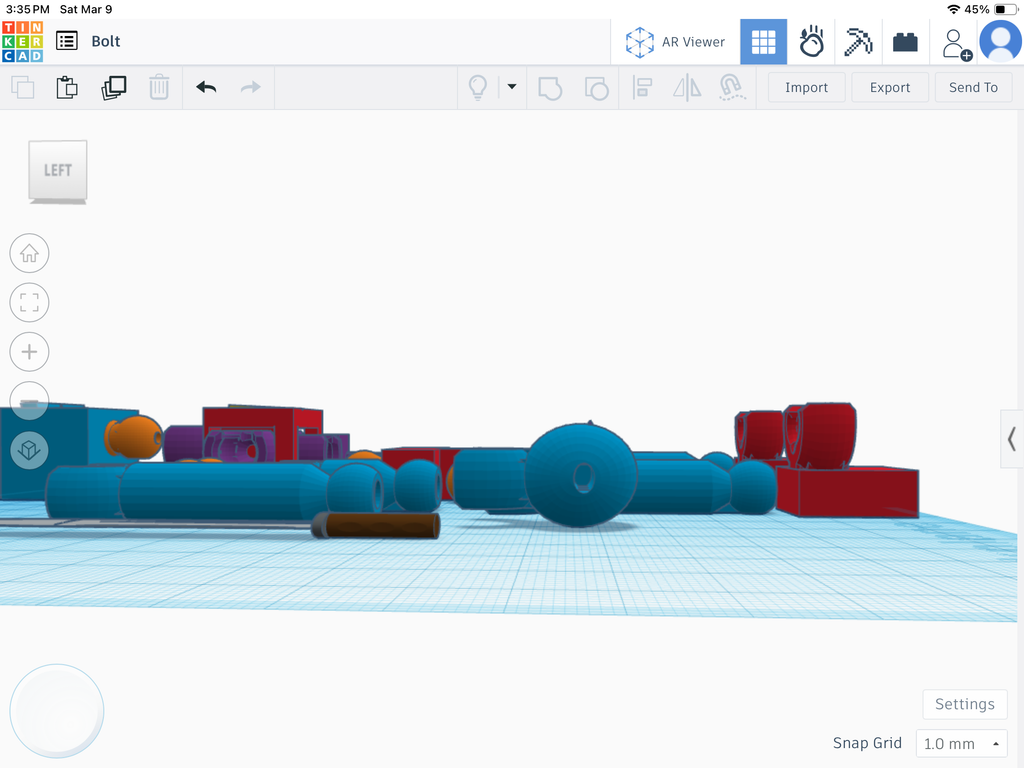
Task: Select the orange rounded shape
Action: (134, 437)
